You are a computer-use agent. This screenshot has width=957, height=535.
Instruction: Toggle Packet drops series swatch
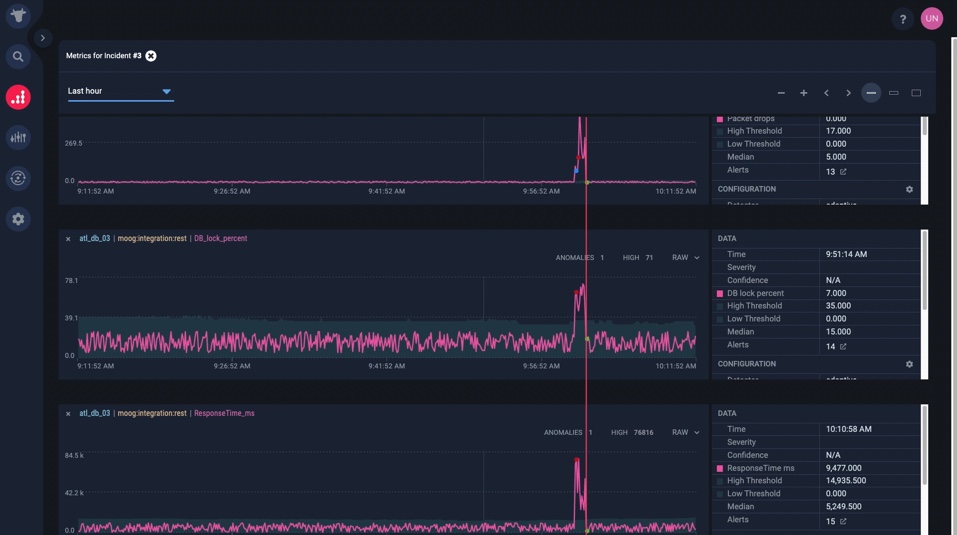[x=720, y=119]
